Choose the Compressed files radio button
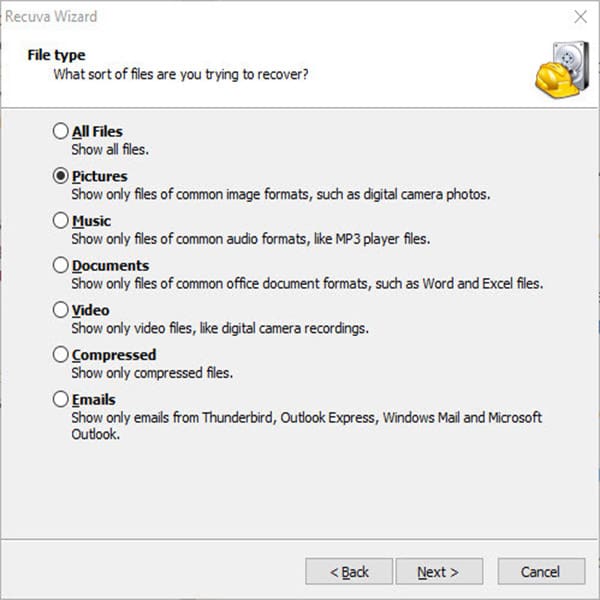Image resolution: width=600 pixels, height=600 pixels. [60, 355]
